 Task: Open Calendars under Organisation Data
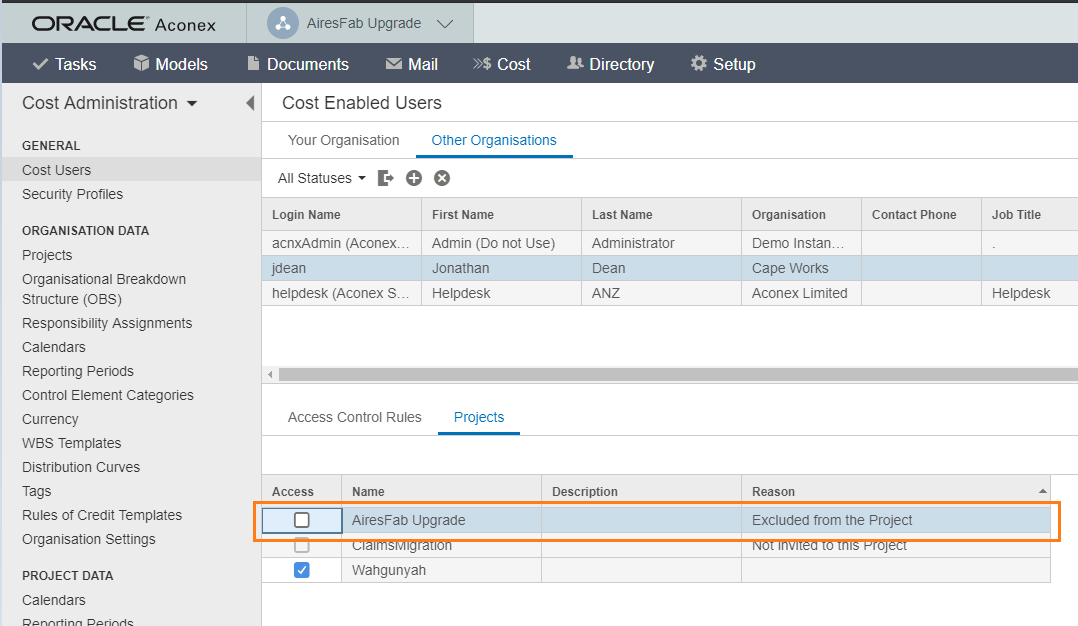point(54,347)
